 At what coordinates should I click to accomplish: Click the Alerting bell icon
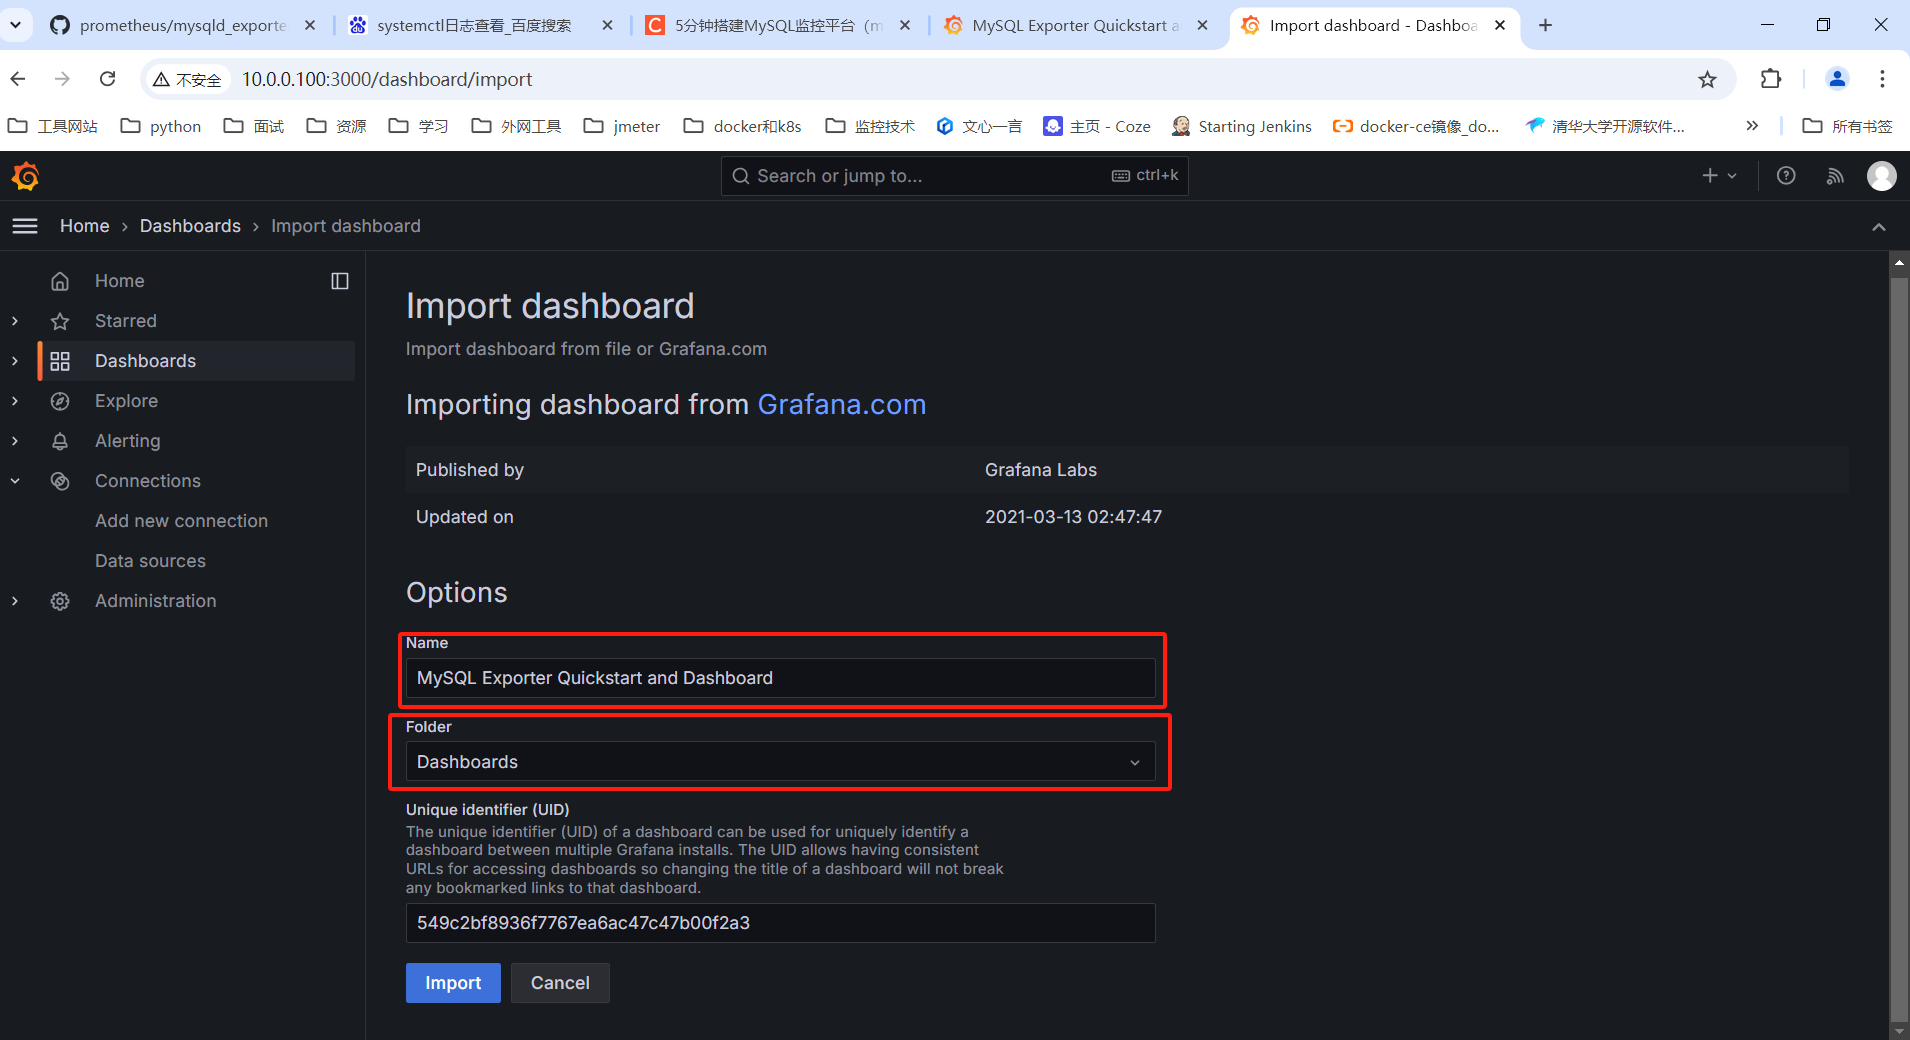point(60,441)
